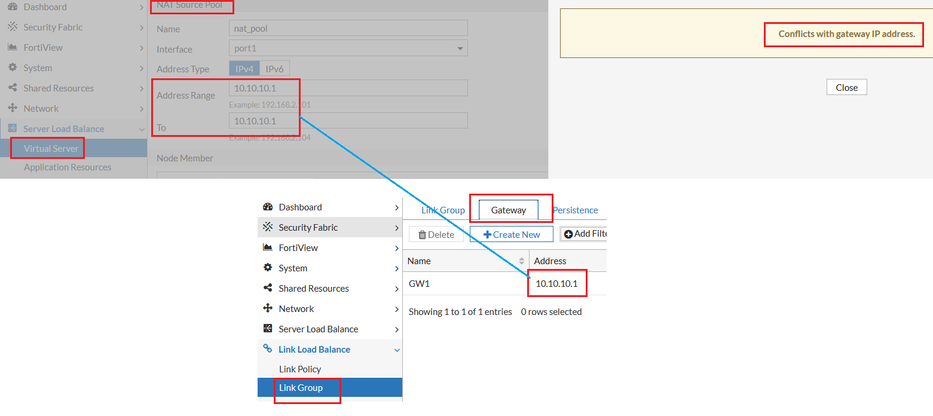The width and height of the screenshot is (933, 416).
Task: Open the Interface dropdown showing port1
Action: [348, 48]
